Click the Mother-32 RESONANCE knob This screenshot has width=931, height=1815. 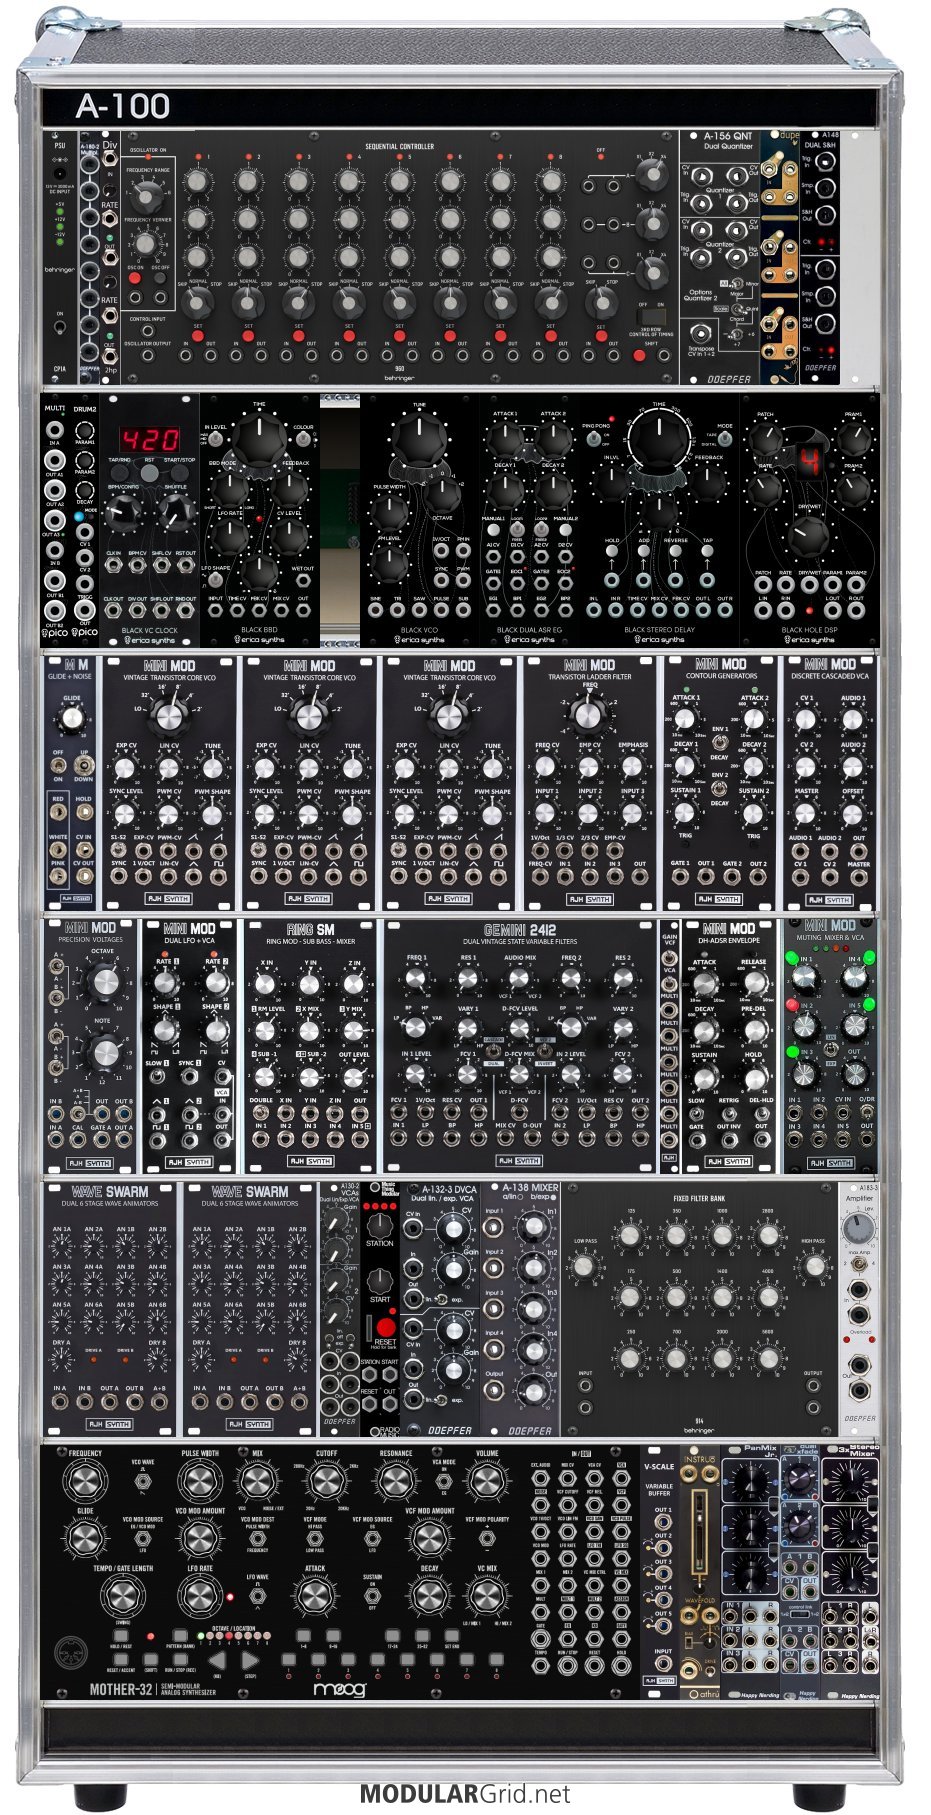[396, 1482]
